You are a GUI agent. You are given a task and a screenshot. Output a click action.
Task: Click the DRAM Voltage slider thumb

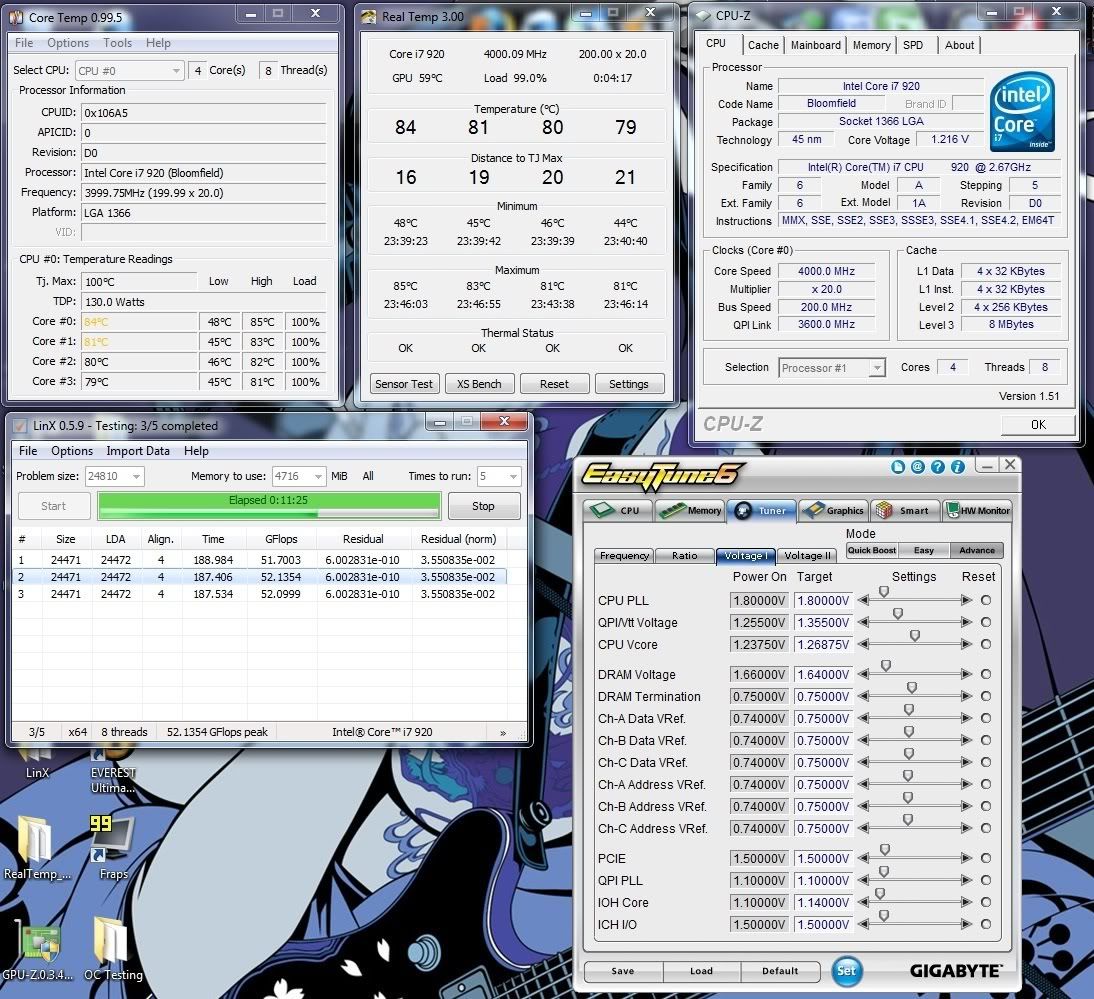(x=885, y=666)
